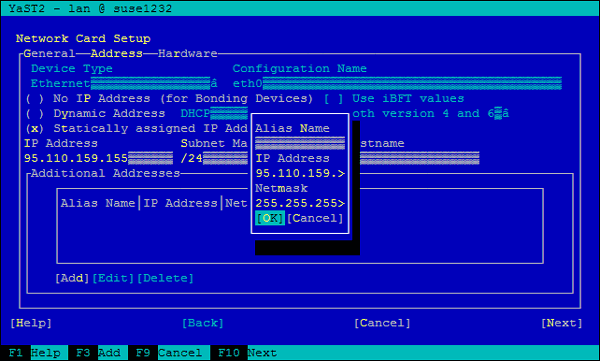Open the Device Type Ethernet dropdown
Screen dimensions: 600x361
pos(124,83)
